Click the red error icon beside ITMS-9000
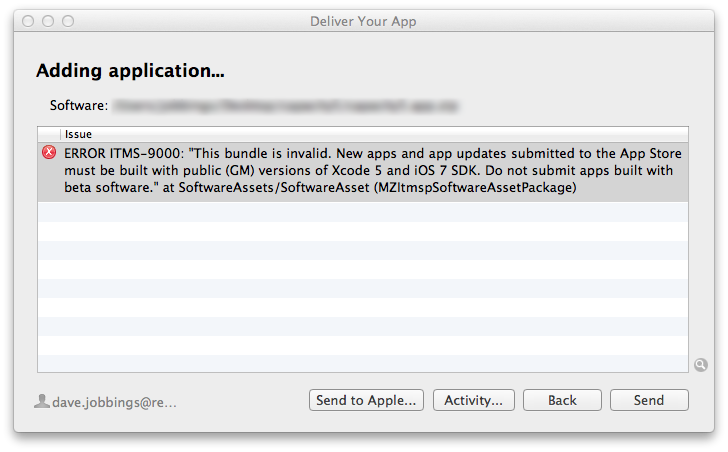This screenshot has width=728, height=452. tap(49, 152)
